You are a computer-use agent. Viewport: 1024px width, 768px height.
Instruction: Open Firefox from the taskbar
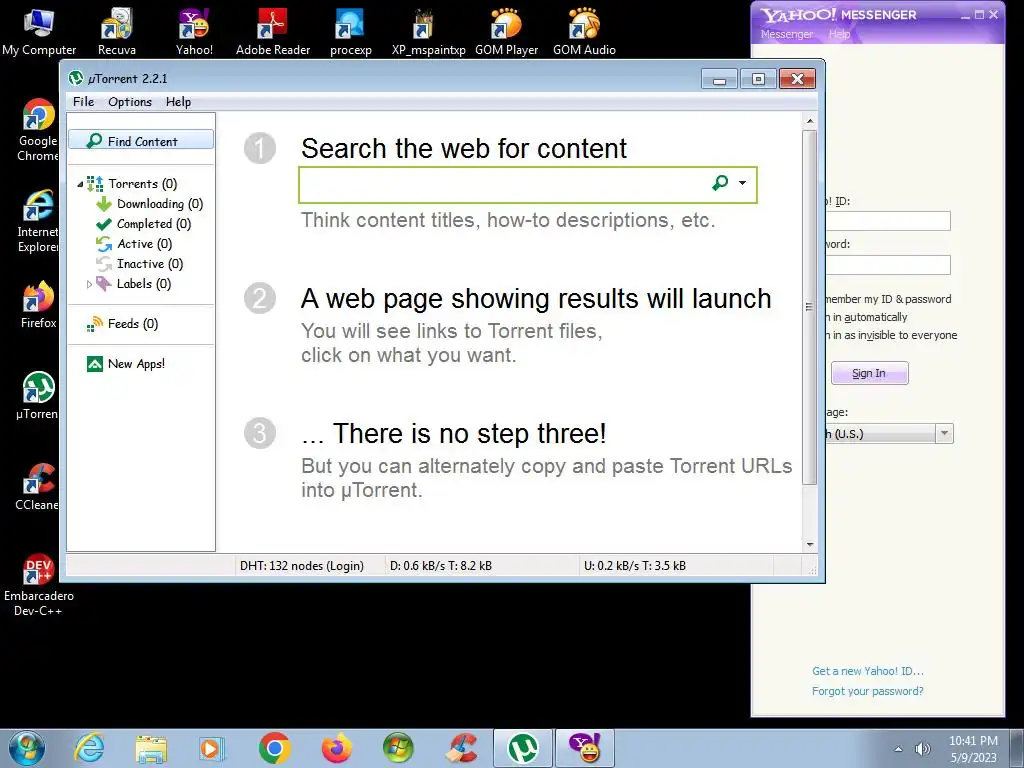pos(336,748)
